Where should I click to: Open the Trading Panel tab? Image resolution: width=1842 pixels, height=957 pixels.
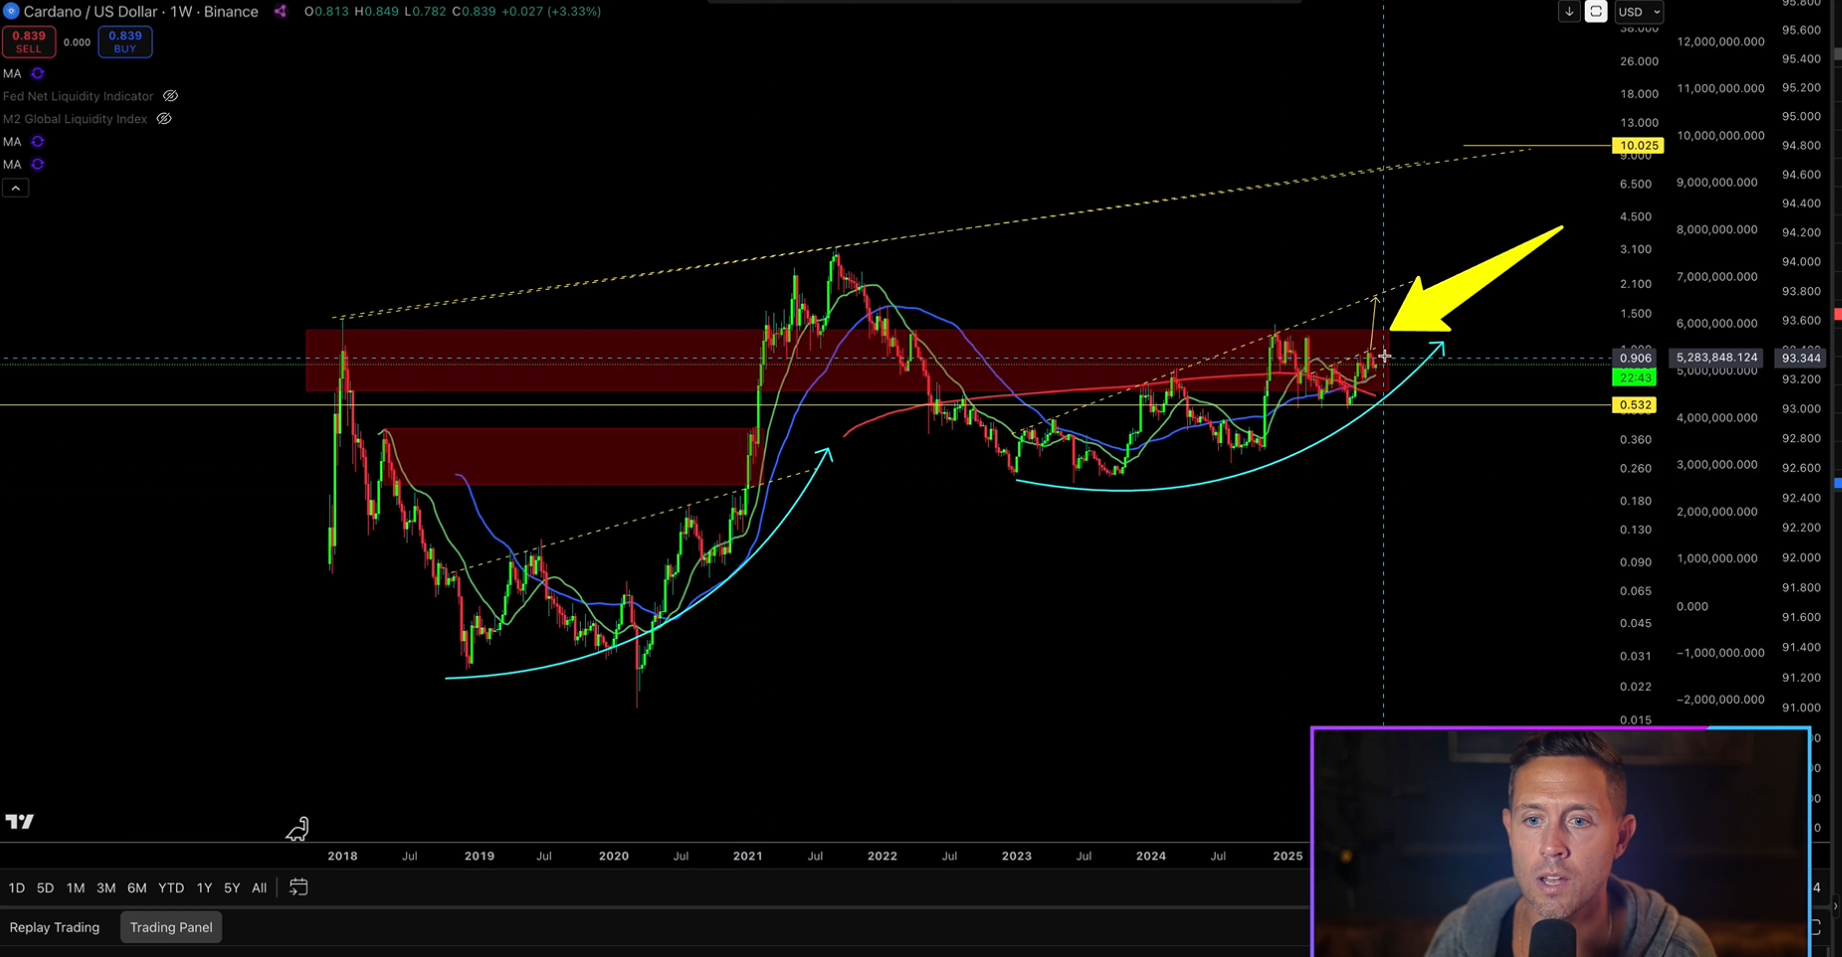[171, 927]
